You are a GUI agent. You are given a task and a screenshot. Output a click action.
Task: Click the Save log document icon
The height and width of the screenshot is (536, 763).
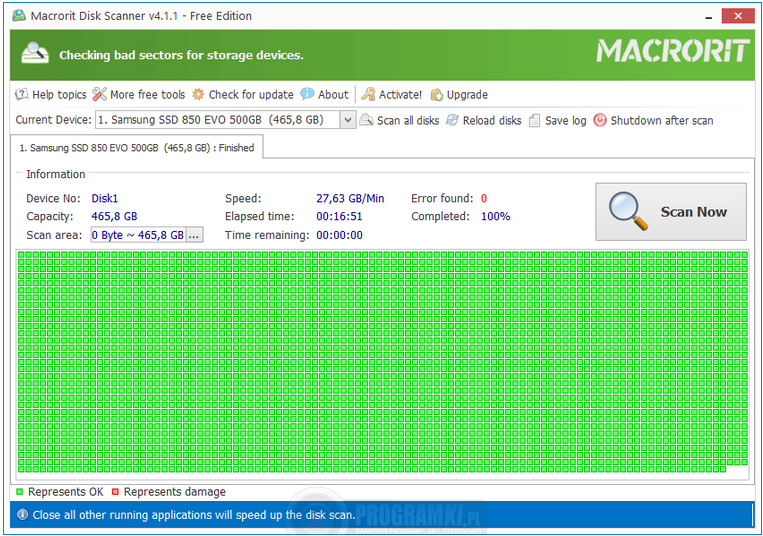[534, 120]
